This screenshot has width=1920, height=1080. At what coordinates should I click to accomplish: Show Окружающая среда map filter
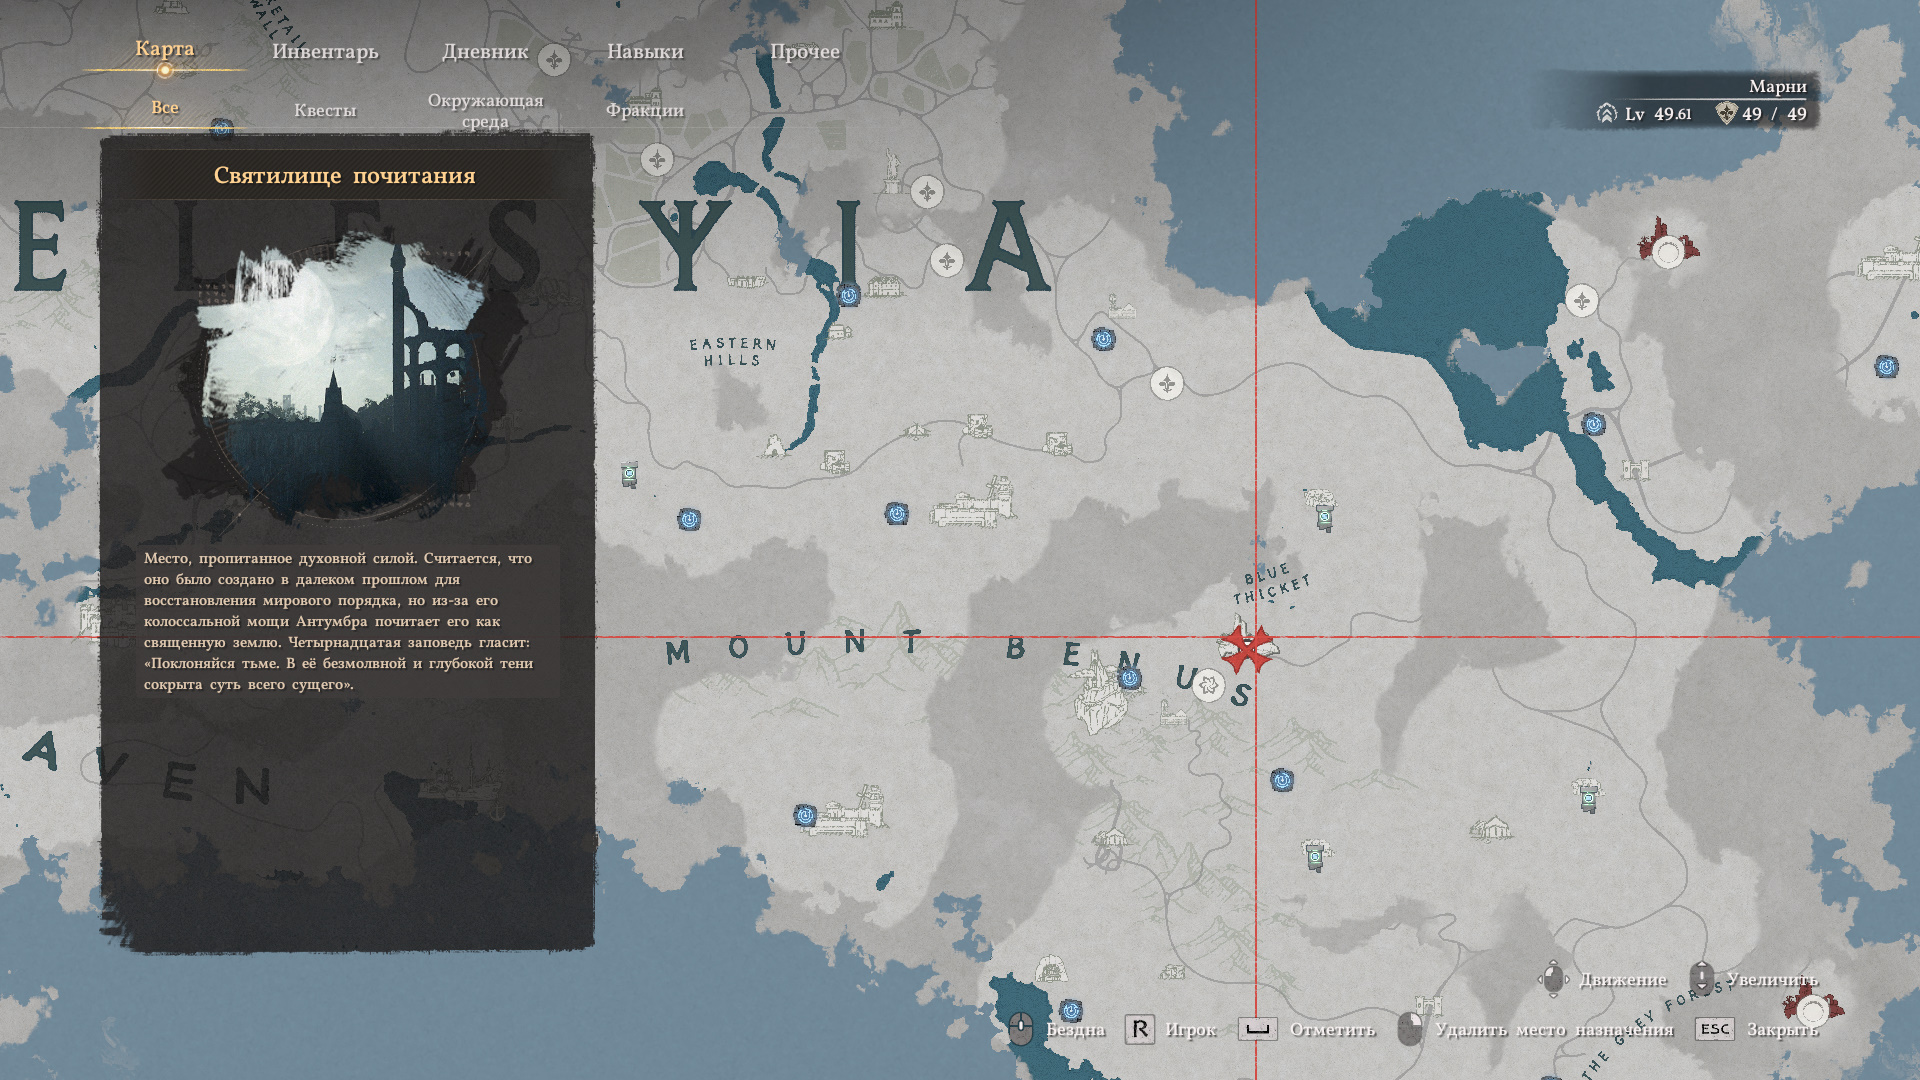485,110
